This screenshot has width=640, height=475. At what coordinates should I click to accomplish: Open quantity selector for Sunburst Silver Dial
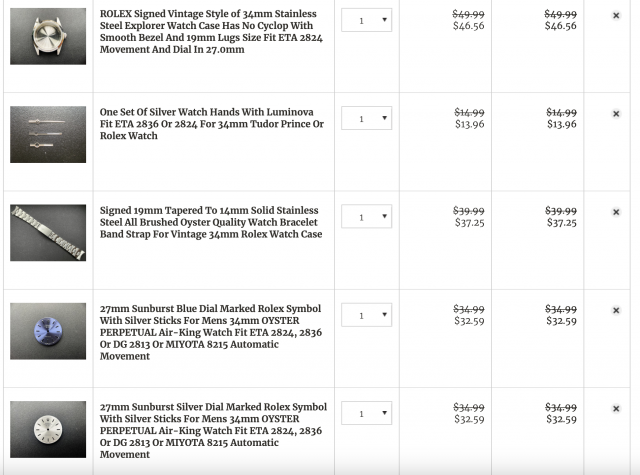pyautogui.click(x=367, y=413)
